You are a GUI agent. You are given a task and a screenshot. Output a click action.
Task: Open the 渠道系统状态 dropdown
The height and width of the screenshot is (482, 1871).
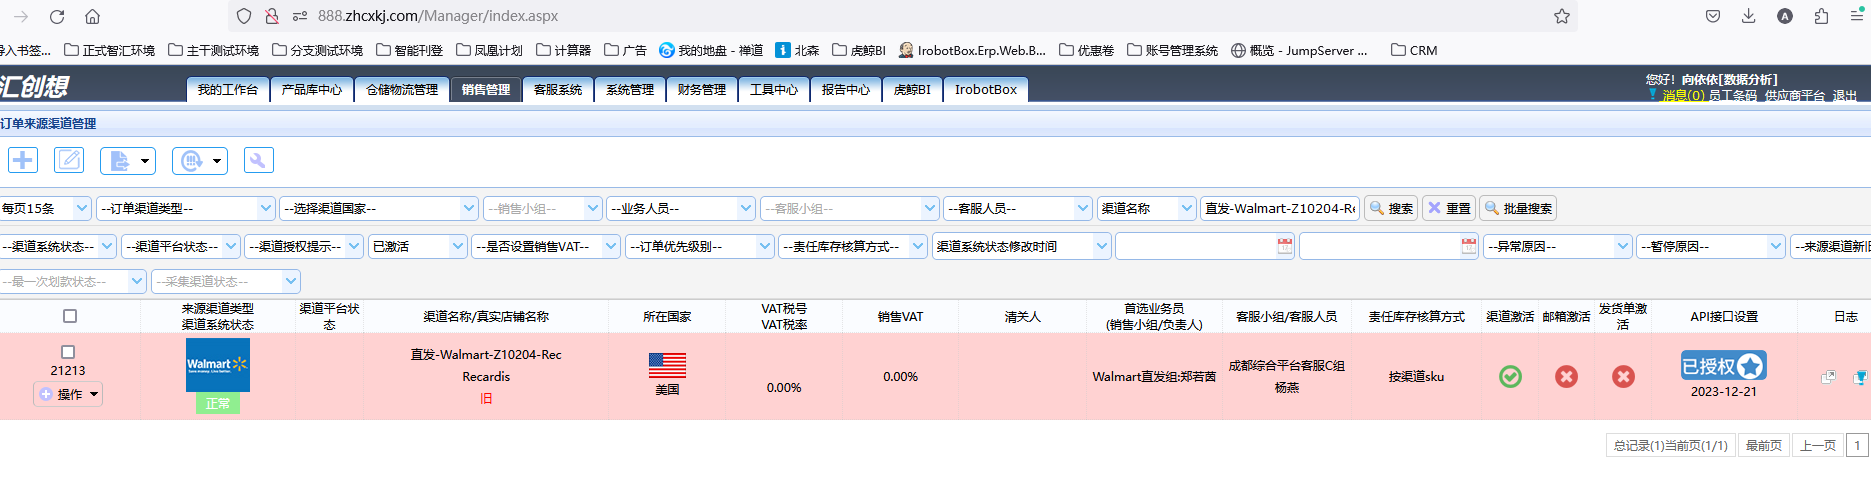coord(58,246)
